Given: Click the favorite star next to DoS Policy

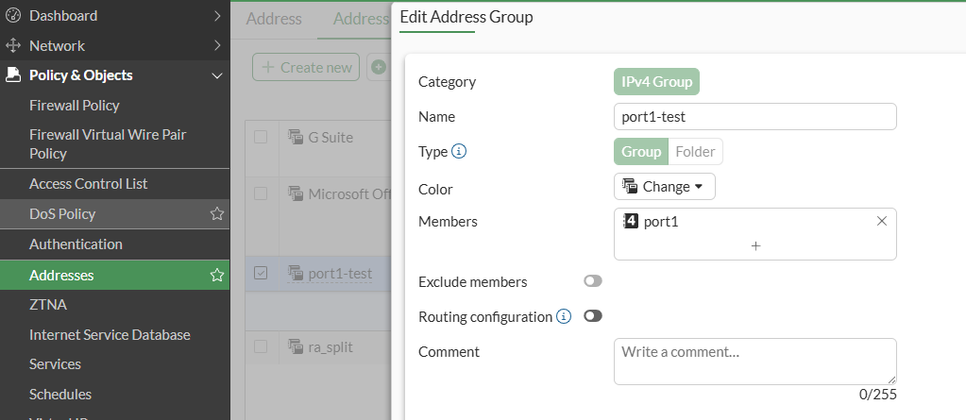Looking at the screenshot, I should [x=216, y=214].
